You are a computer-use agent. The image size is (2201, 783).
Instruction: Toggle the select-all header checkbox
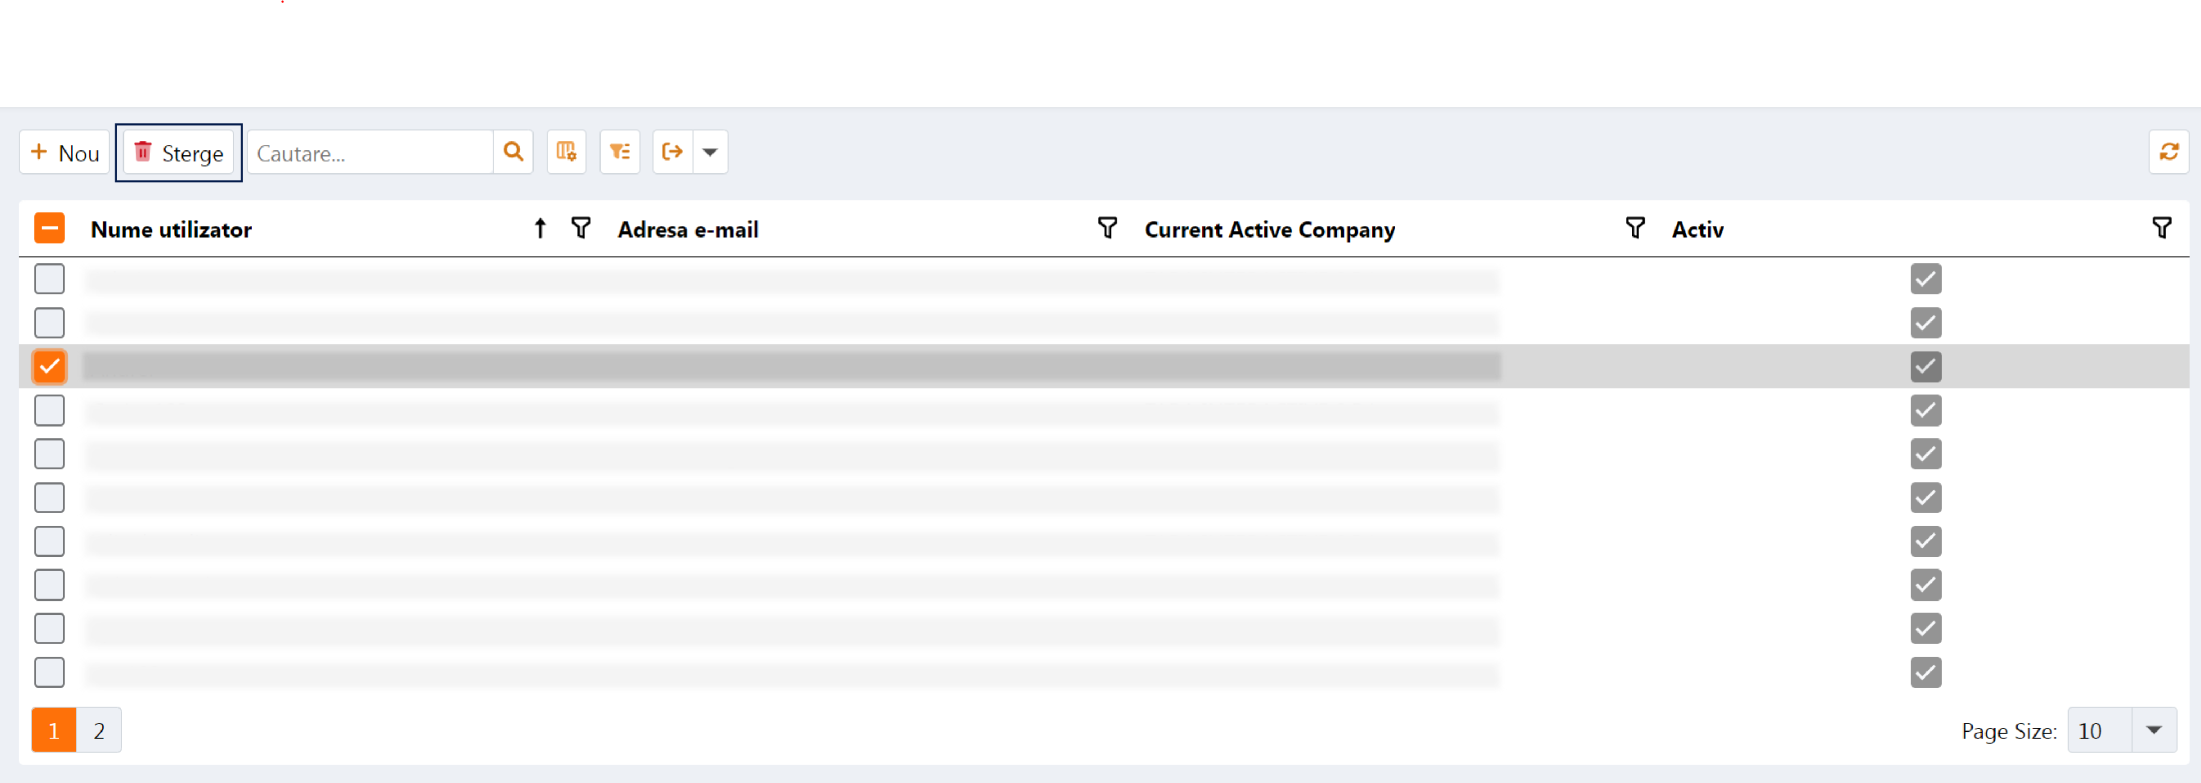tap(49, 229)
